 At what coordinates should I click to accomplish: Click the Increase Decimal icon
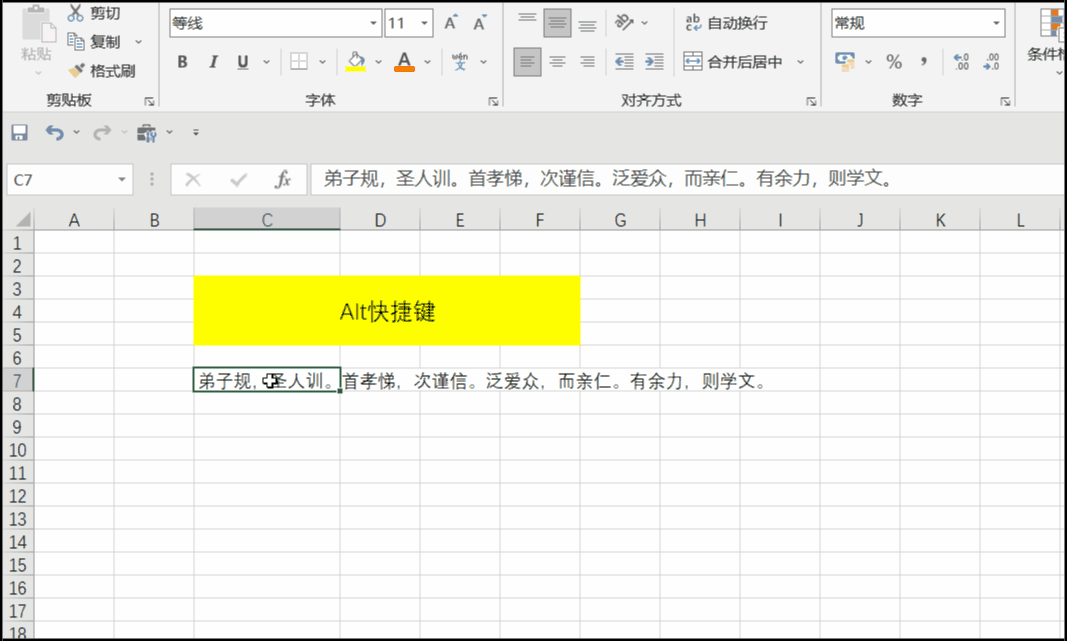tap(961, 62)
